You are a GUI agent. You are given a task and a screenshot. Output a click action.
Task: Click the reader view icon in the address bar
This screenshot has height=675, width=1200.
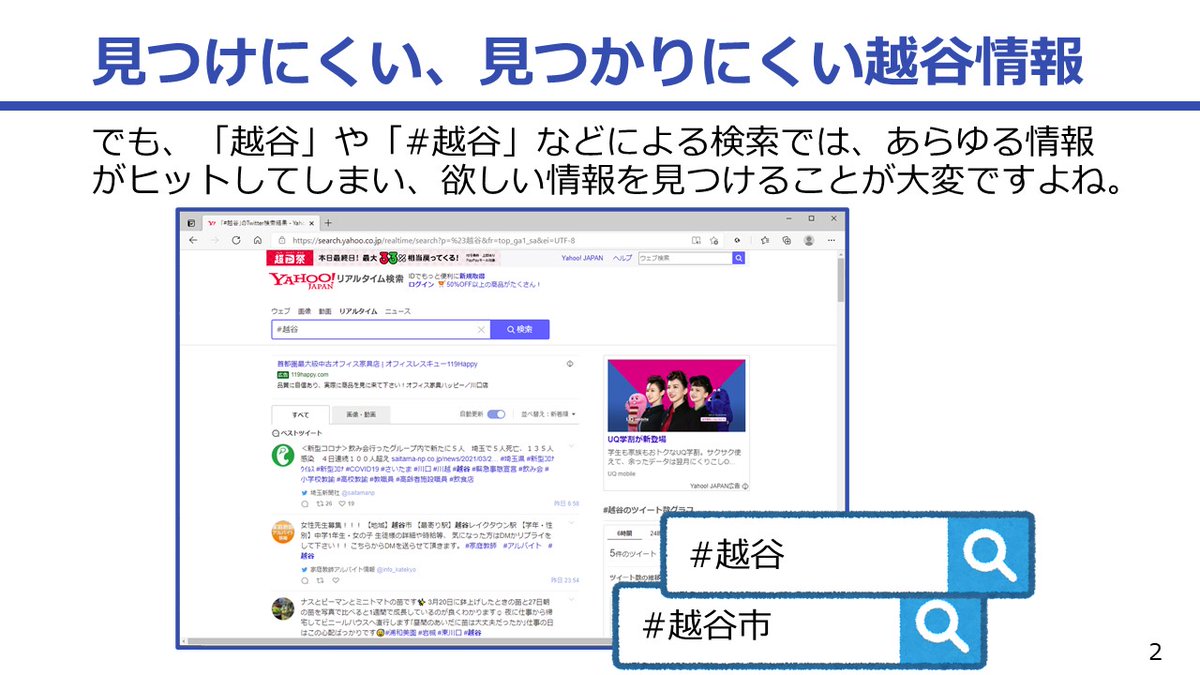[696, 240]
